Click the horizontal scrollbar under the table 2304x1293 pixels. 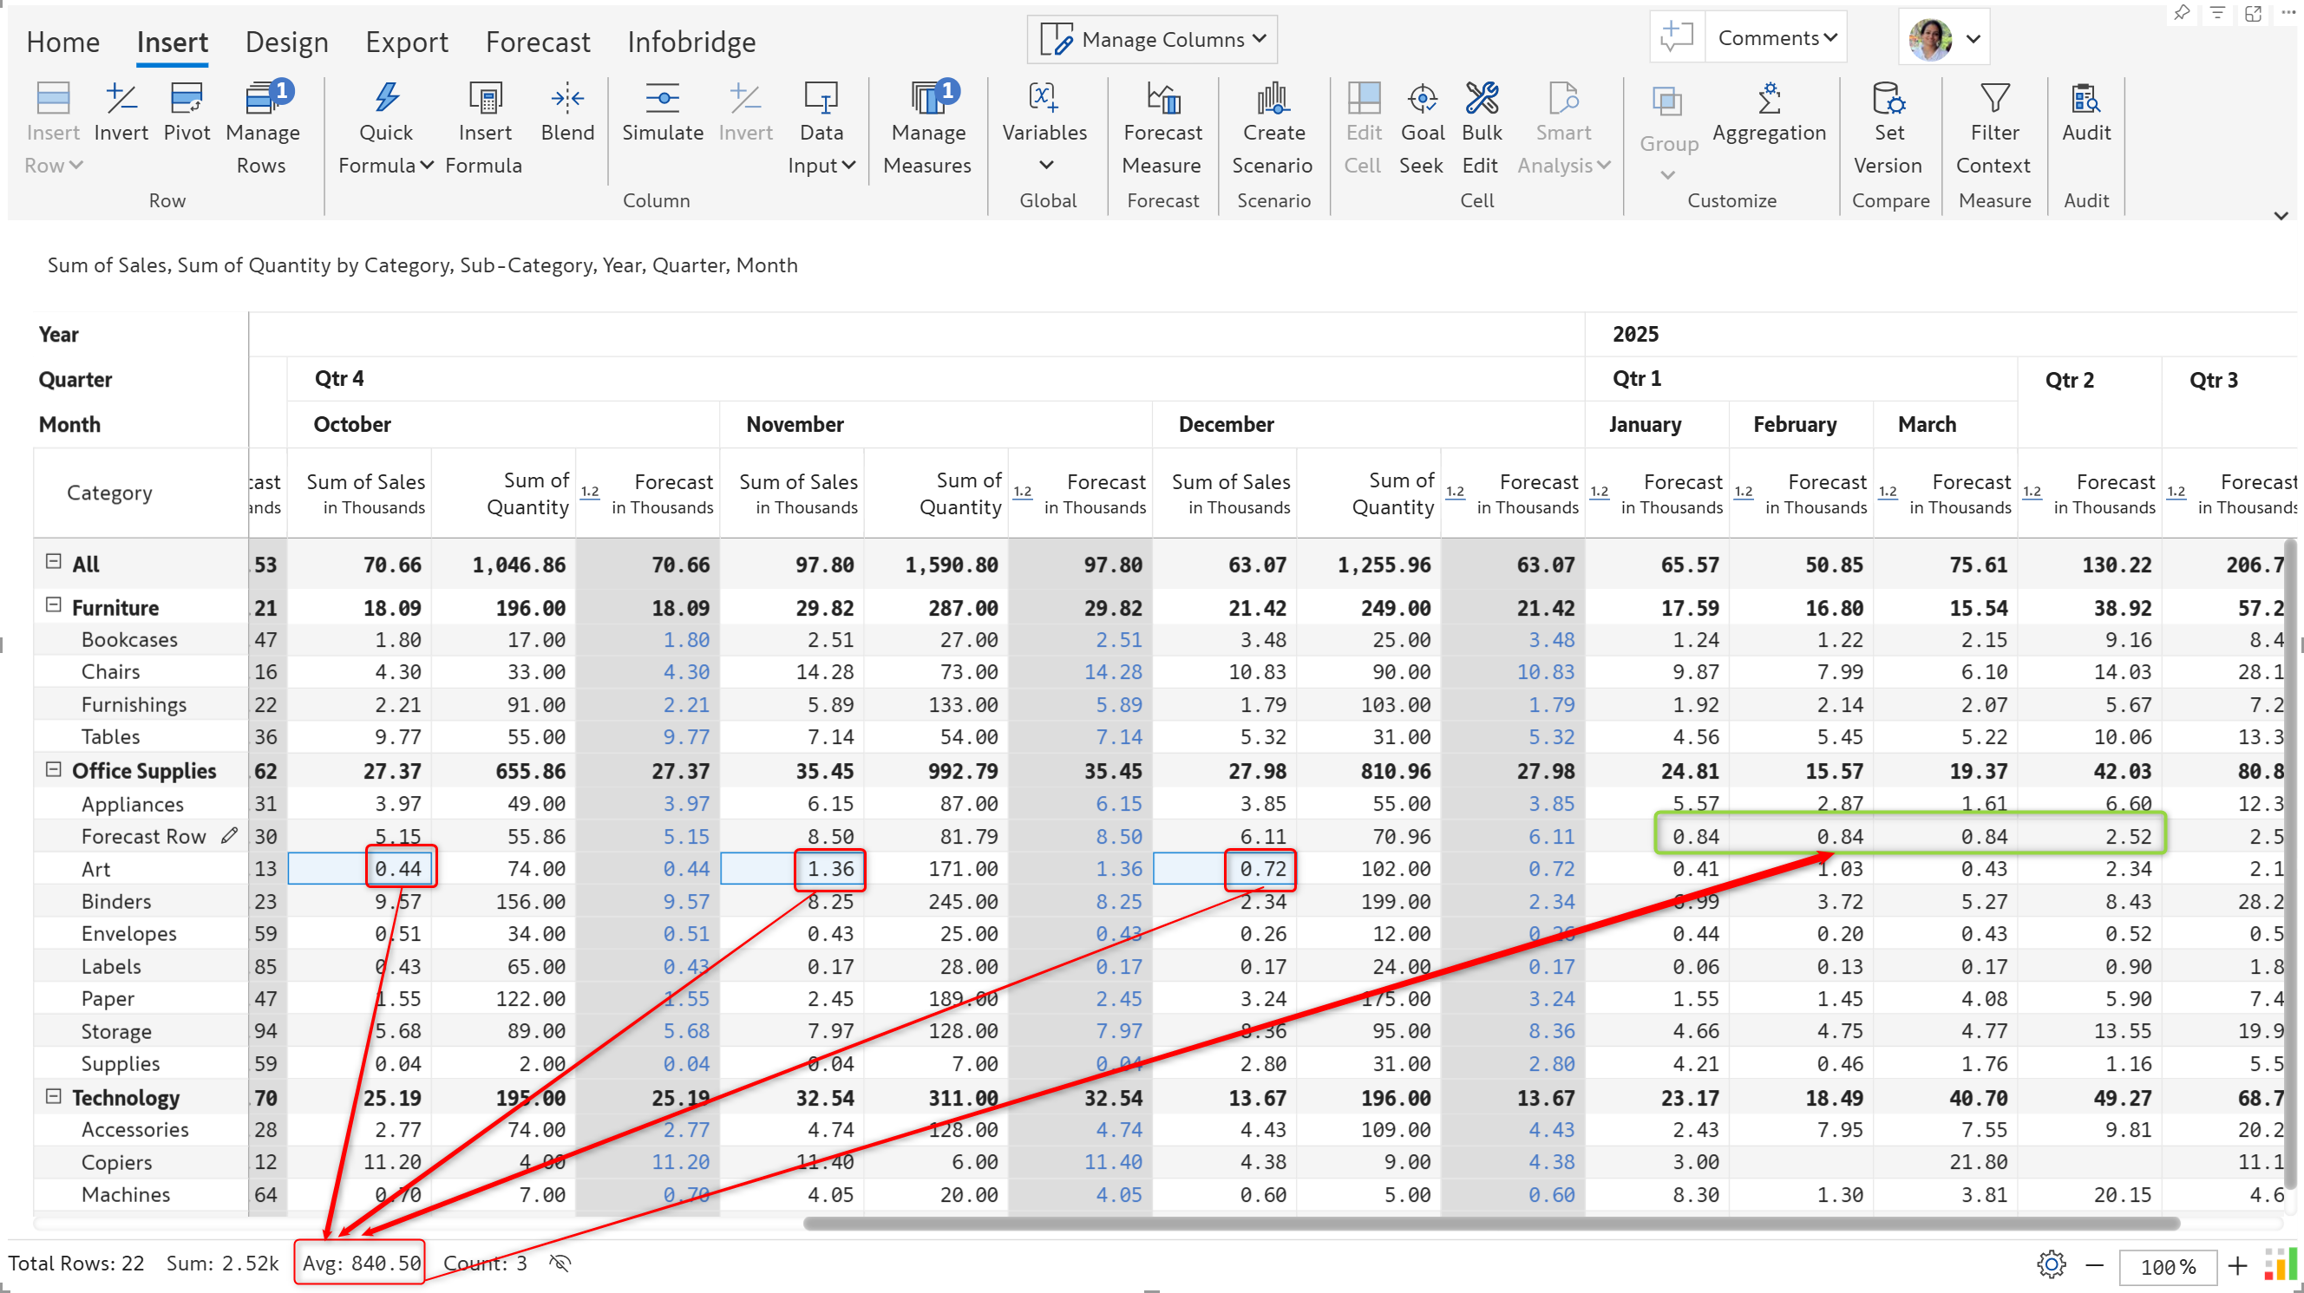(x=1491, y=1223)
